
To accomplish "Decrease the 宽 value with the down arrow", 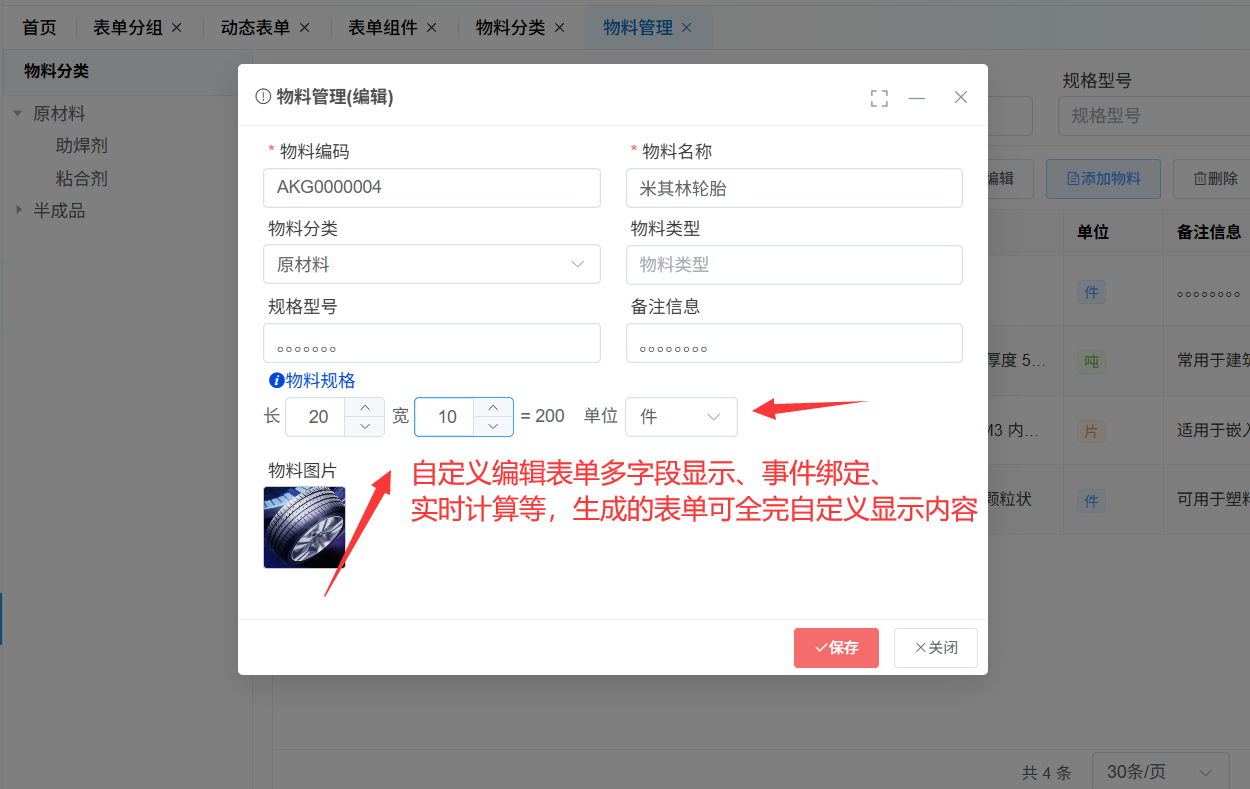I will click(x=493, y=427).
